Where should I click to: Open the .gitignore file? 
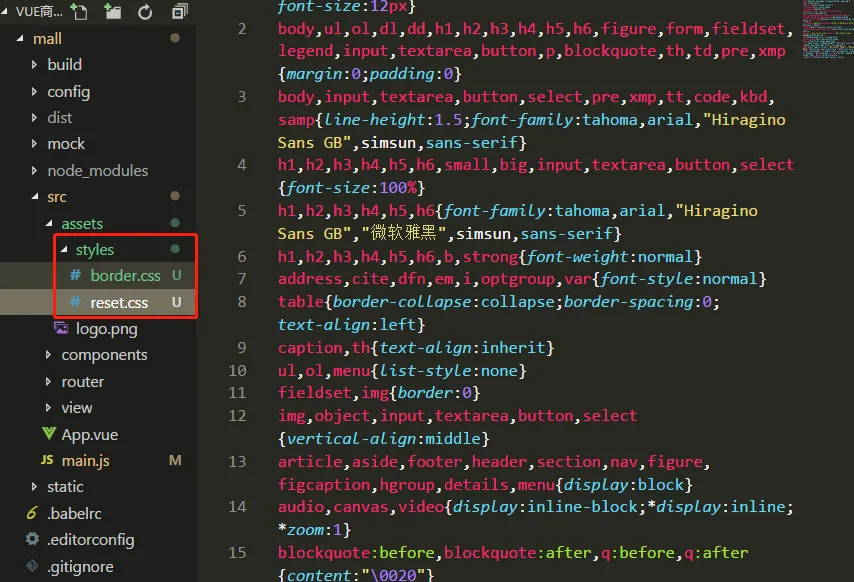pos(80,566)
